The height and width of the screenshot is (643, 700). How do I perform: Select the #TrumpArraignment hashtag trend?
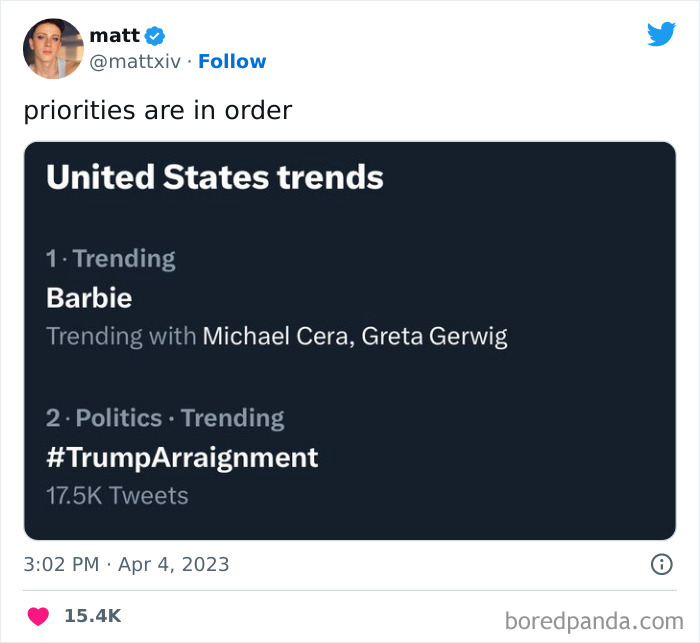coord(182,457)
